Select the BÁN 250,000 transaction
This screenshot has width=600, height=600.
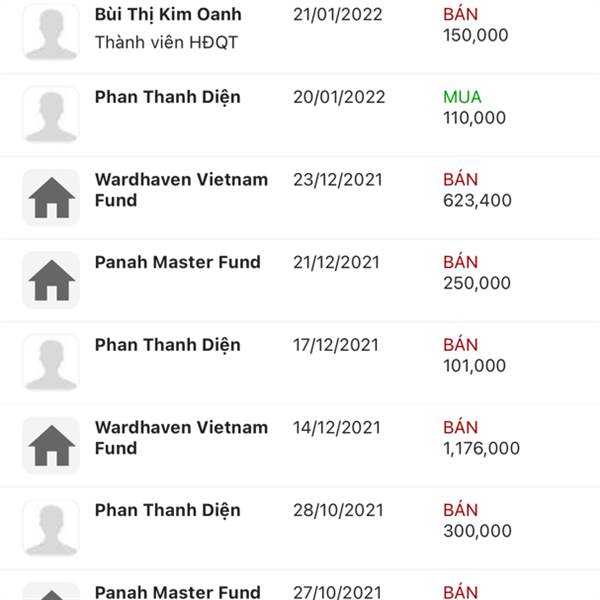click(477, 272)
